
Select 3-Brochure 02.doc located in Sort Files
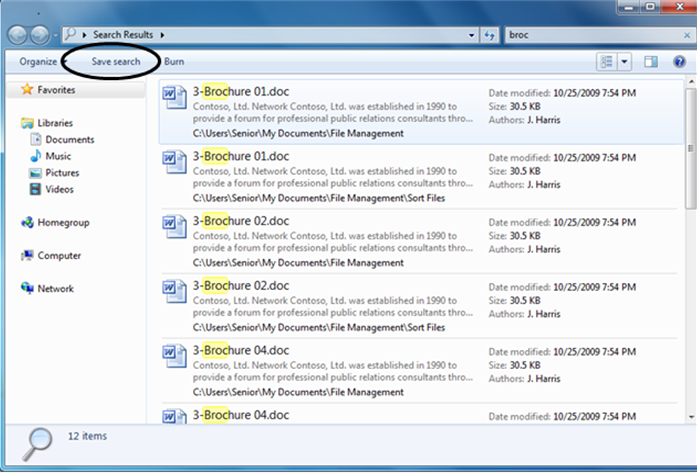click(x=419, y=306)
